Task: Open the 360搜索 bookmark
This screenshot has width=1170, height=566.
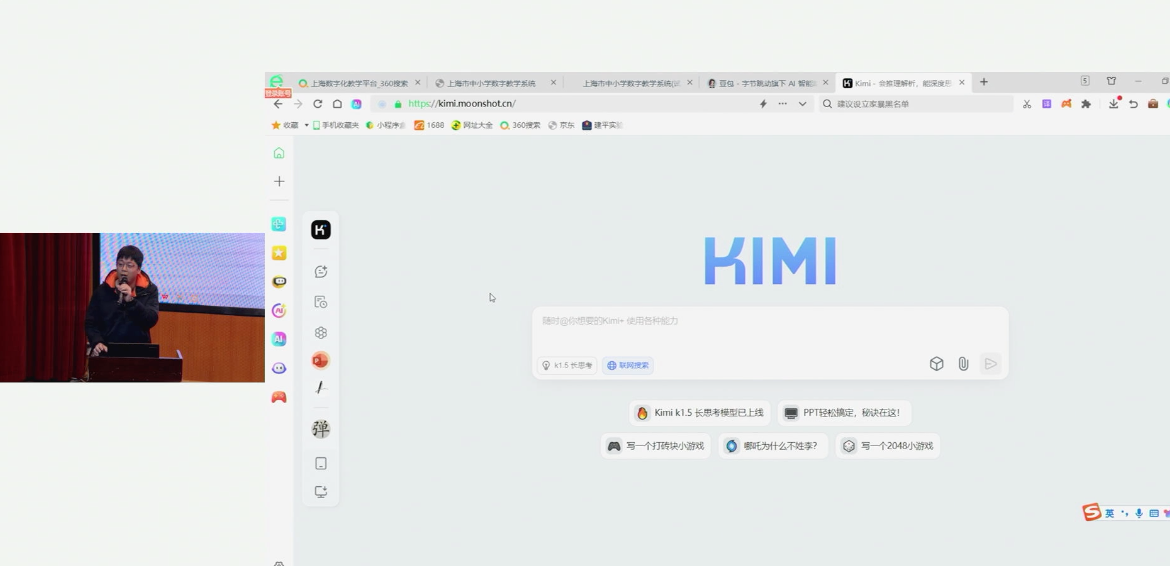Action: click(520, 125)
